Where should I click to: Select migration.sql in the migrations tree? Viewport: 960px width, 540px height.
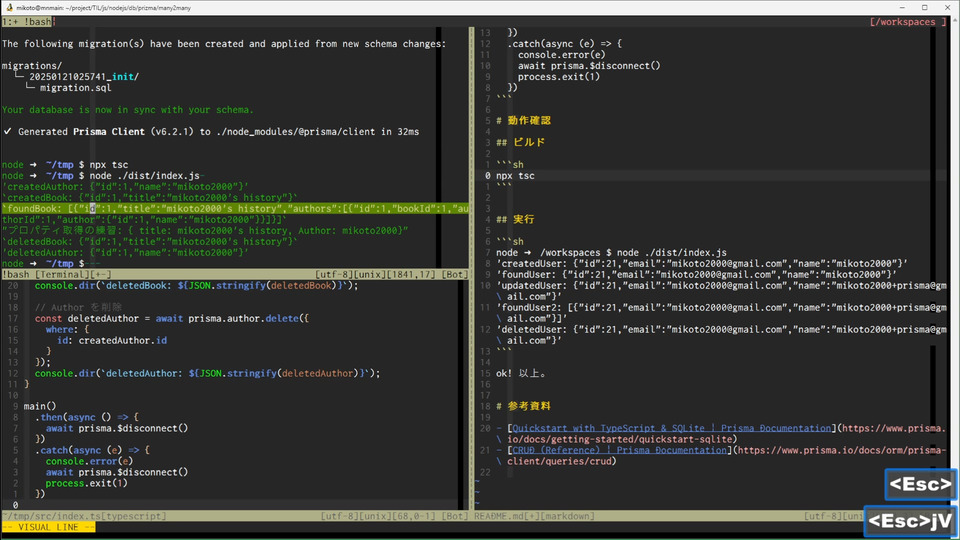[x=81, y=88]
